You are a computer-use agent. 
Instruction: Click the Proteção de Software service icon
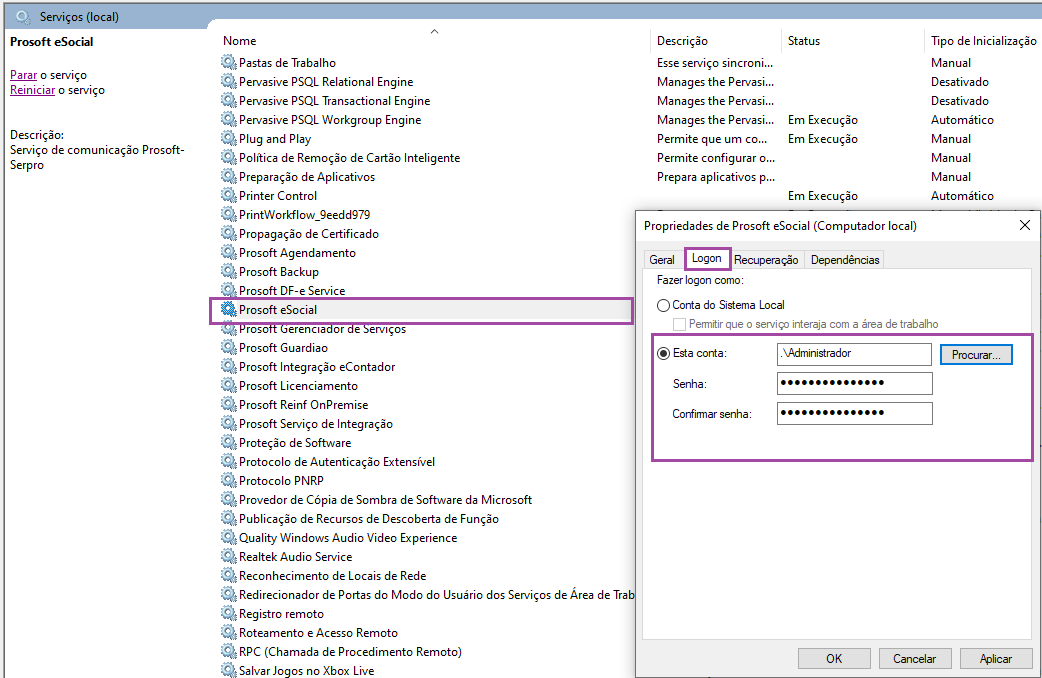coord(229,443)
